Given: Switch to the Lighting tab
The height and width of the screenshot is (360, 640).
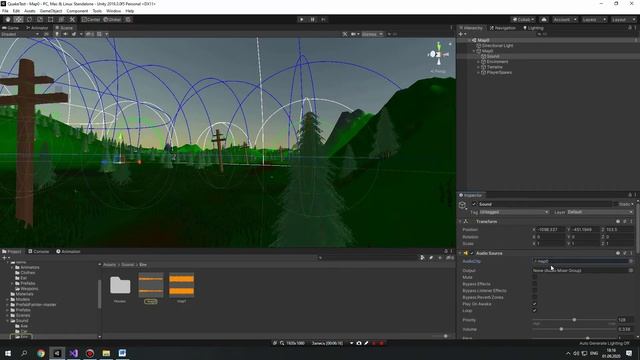Looking at the screenshot, I should [x=533, y=28].
